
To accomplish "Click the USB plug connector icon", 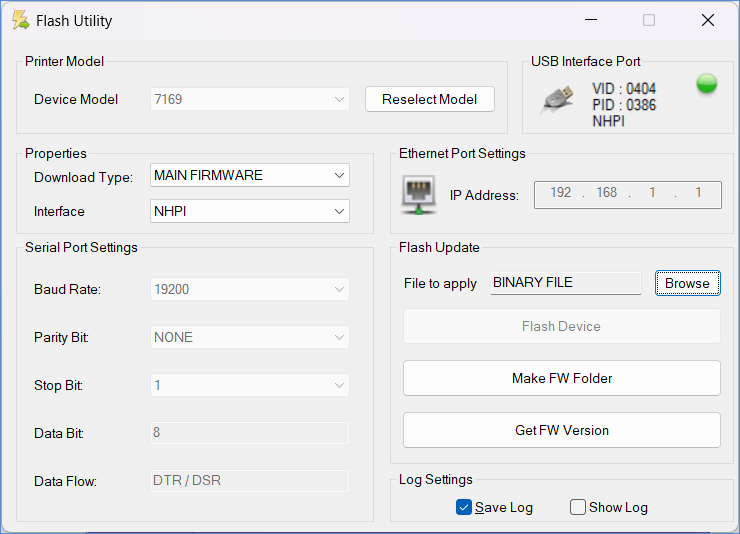I will 557,100.
